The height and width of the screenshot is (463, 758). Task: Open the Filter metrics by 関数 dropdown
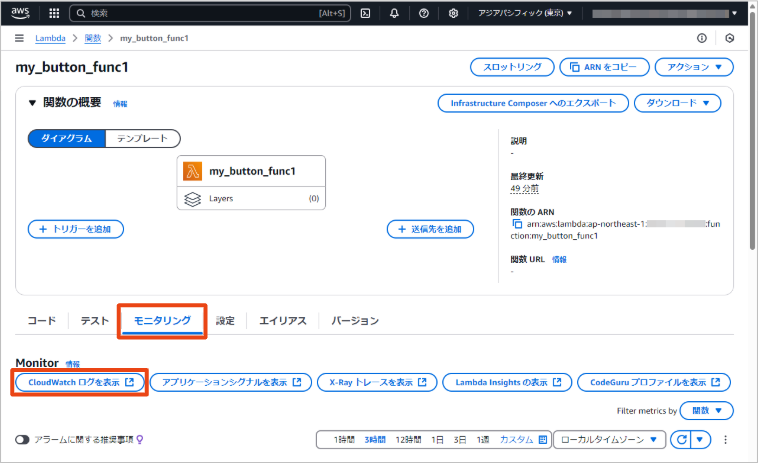[706, 410]
